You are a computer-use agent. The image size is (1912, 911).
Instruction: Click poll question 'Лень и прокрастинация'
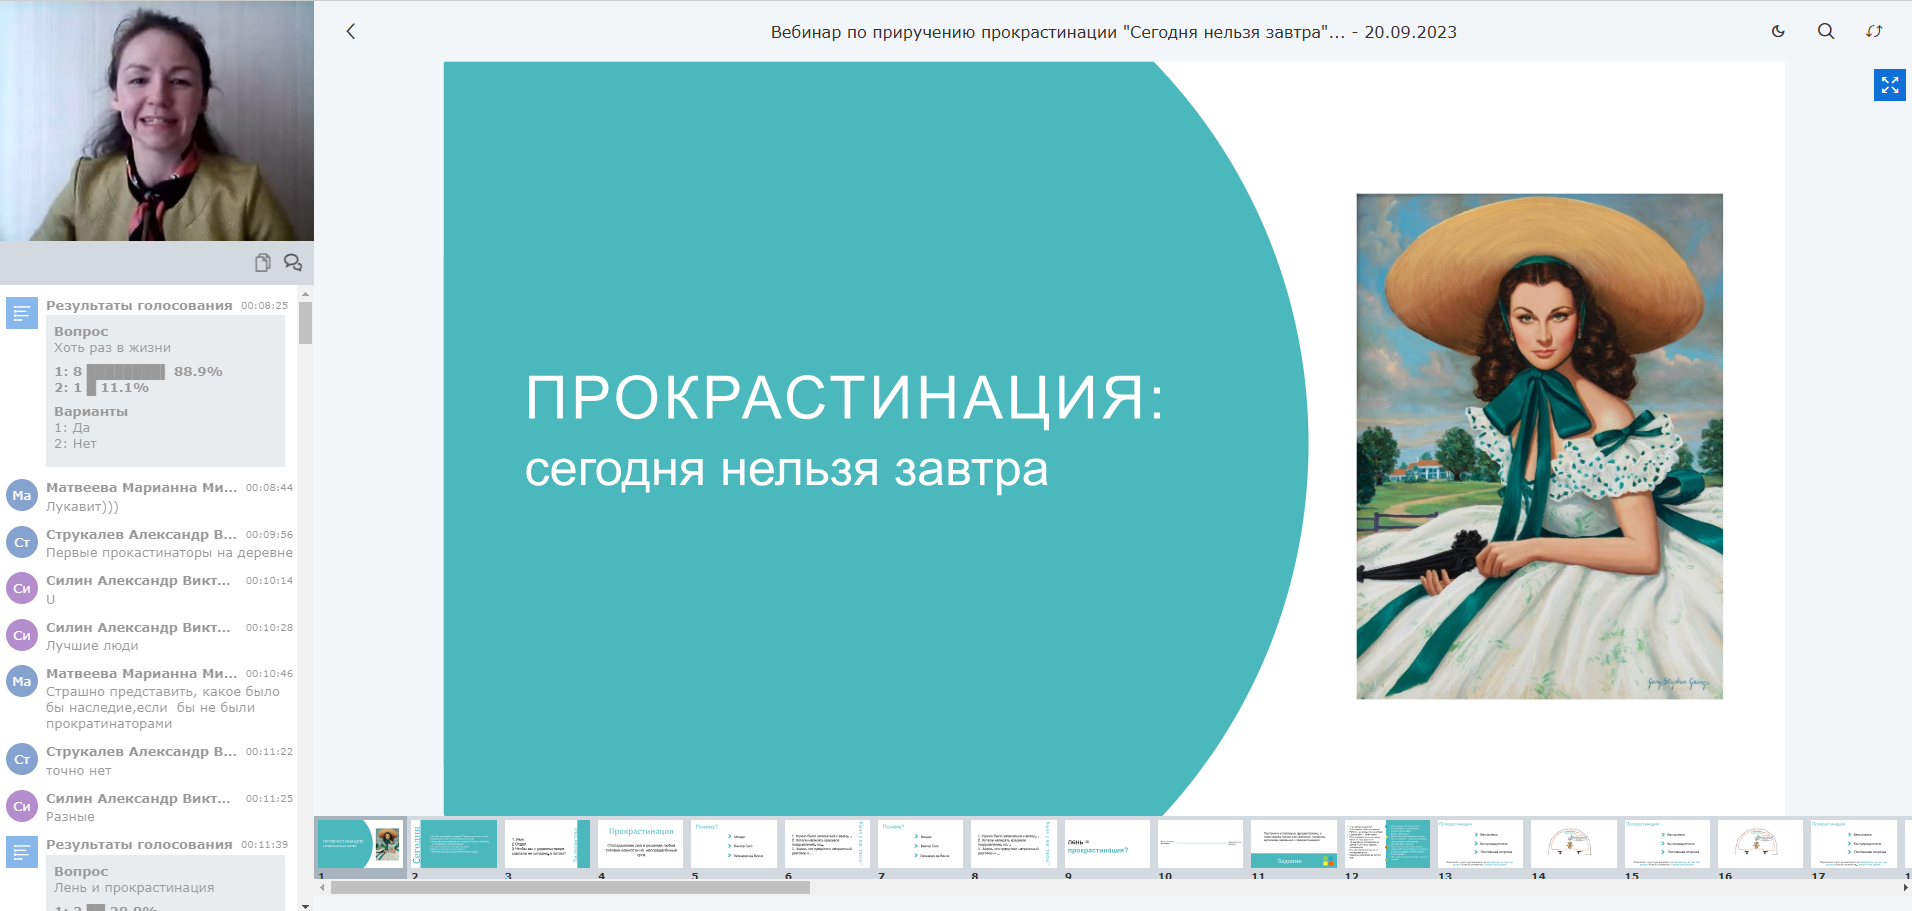click(134, 888)
